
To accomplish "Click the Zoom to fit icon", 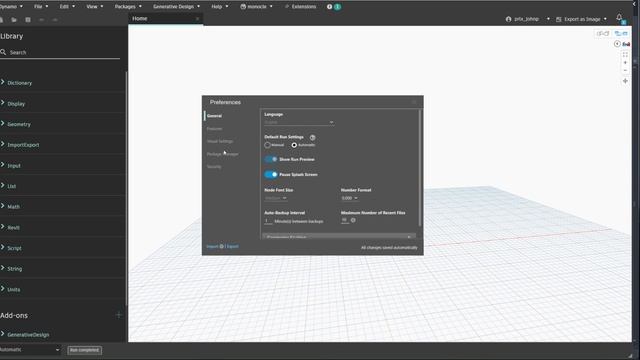I will [x=625, y=54].
